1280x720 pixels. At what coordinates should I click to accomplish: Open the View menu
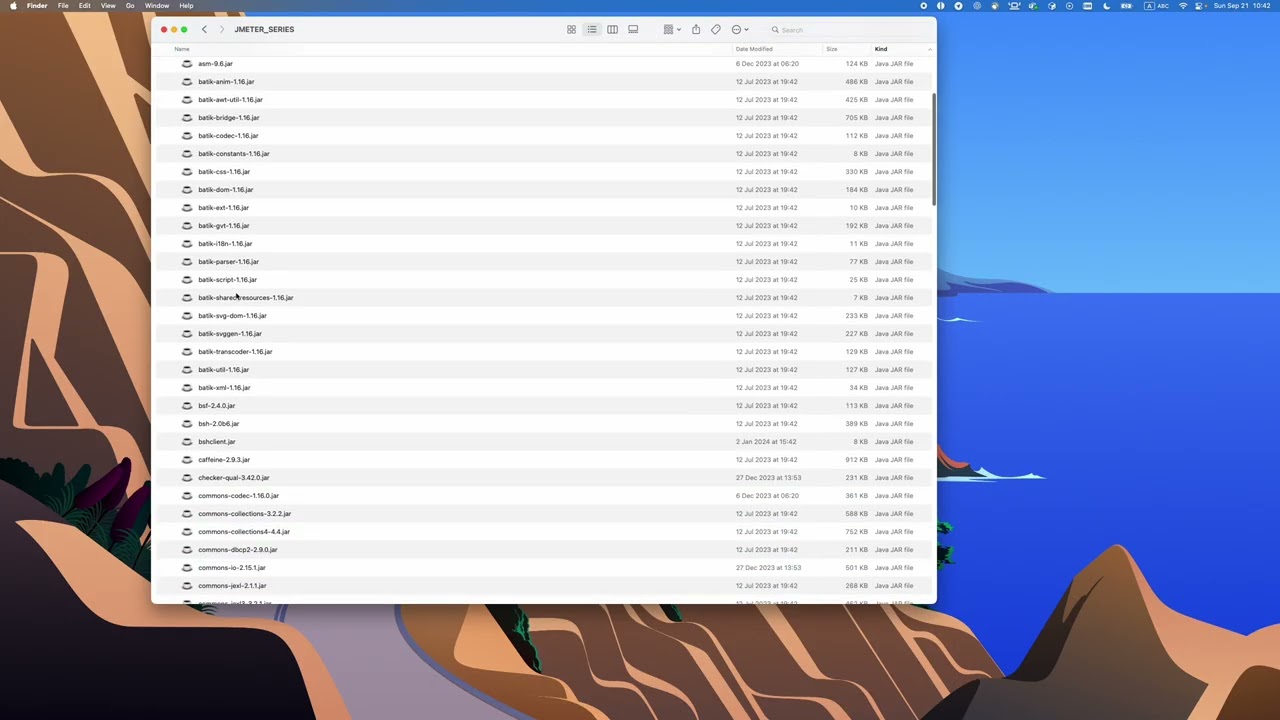108,6
